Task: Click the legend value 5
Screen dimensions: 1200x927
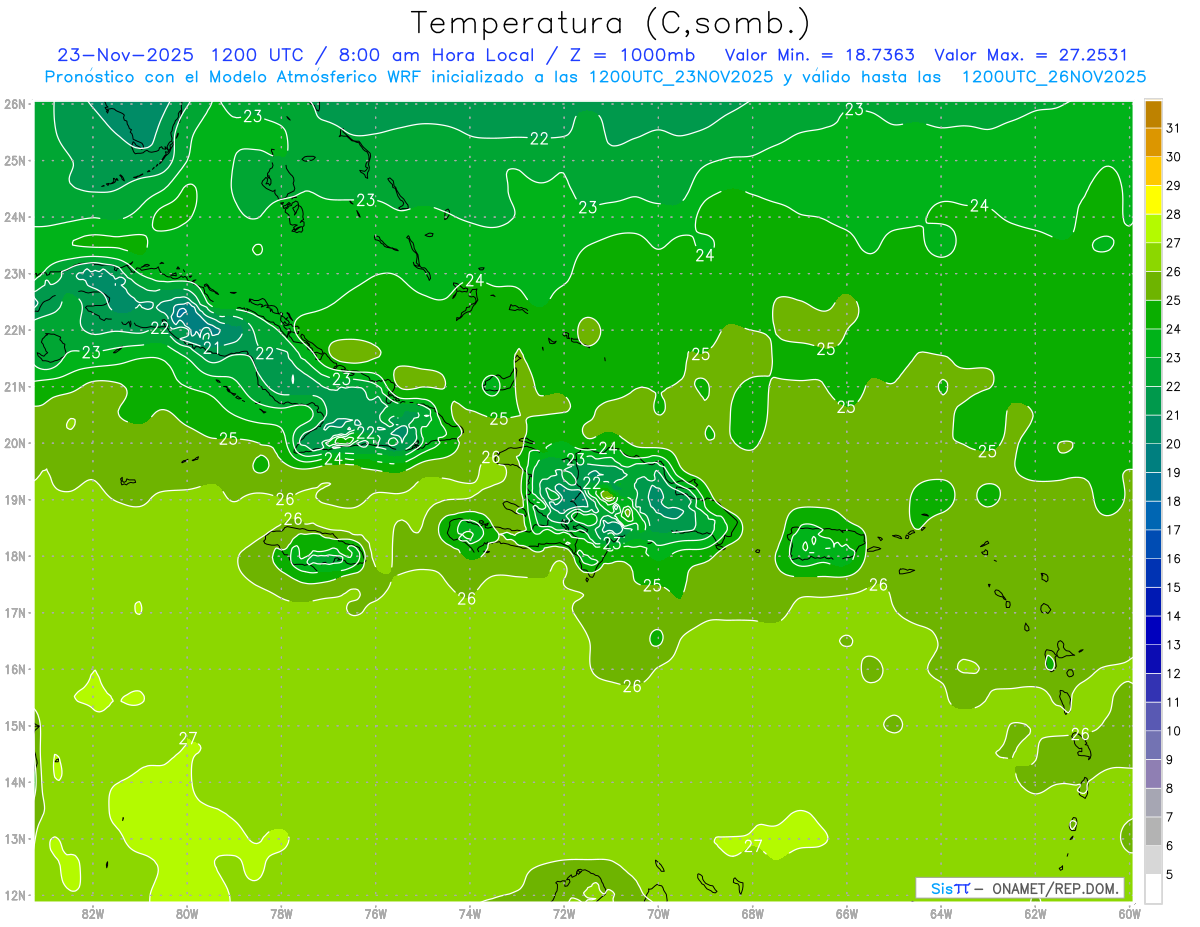Action: [x=1170, y=874]
